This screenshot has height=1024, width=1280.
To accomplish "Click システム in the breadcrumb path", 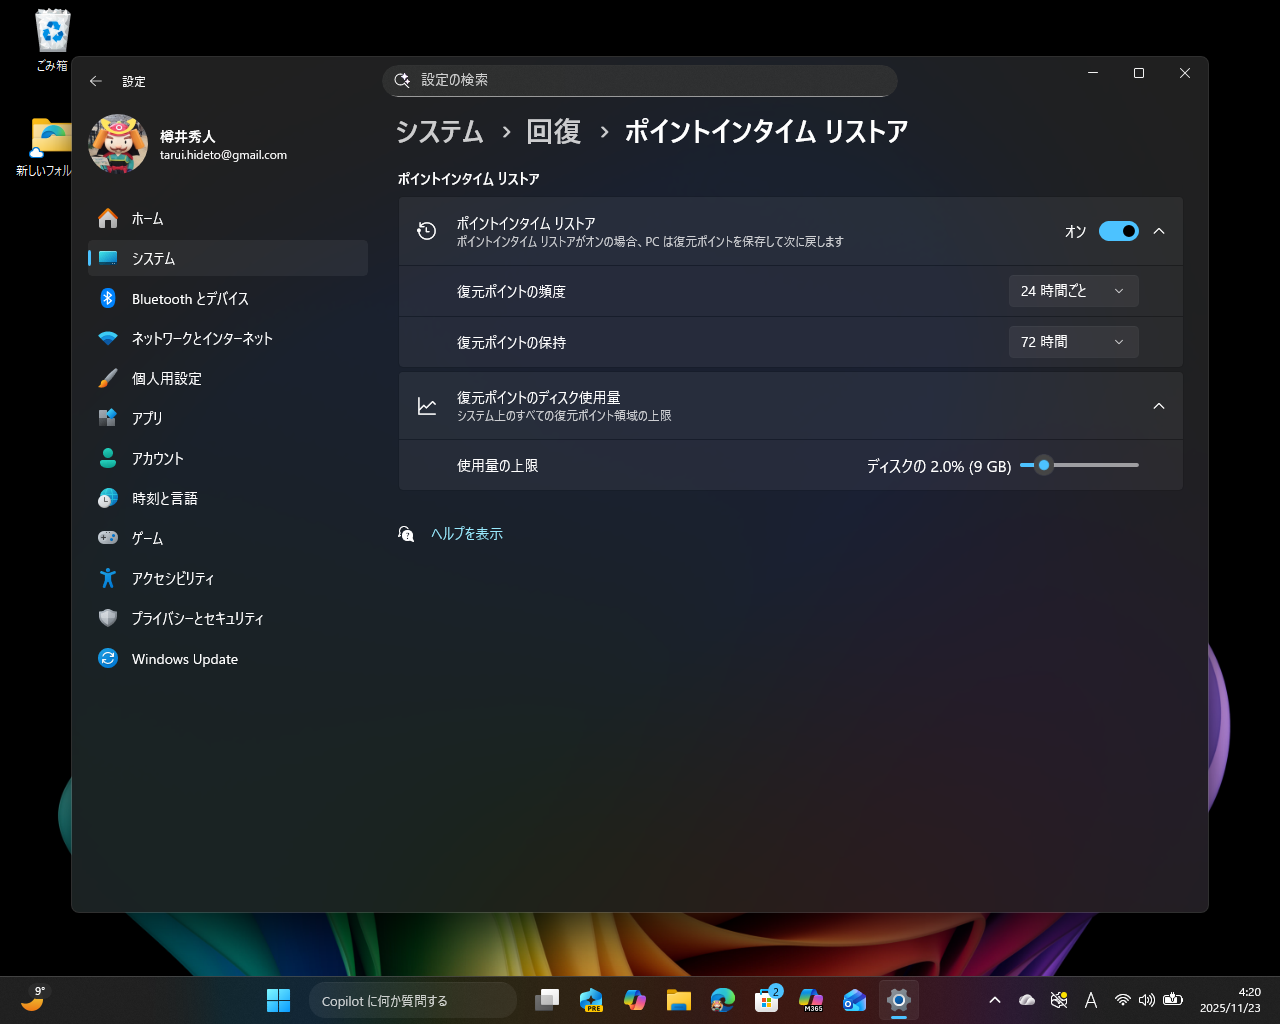I will pyautogui.click(x=440, y=131).
